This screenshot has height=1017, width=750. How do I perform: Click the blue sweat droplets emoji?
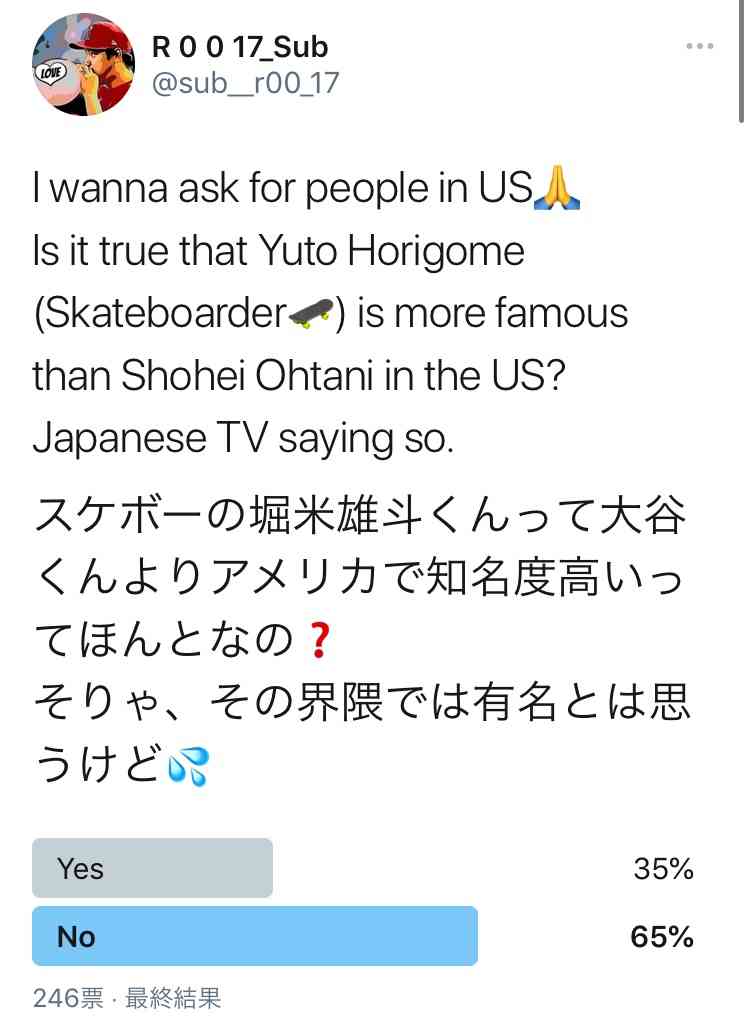coord(188,765)
